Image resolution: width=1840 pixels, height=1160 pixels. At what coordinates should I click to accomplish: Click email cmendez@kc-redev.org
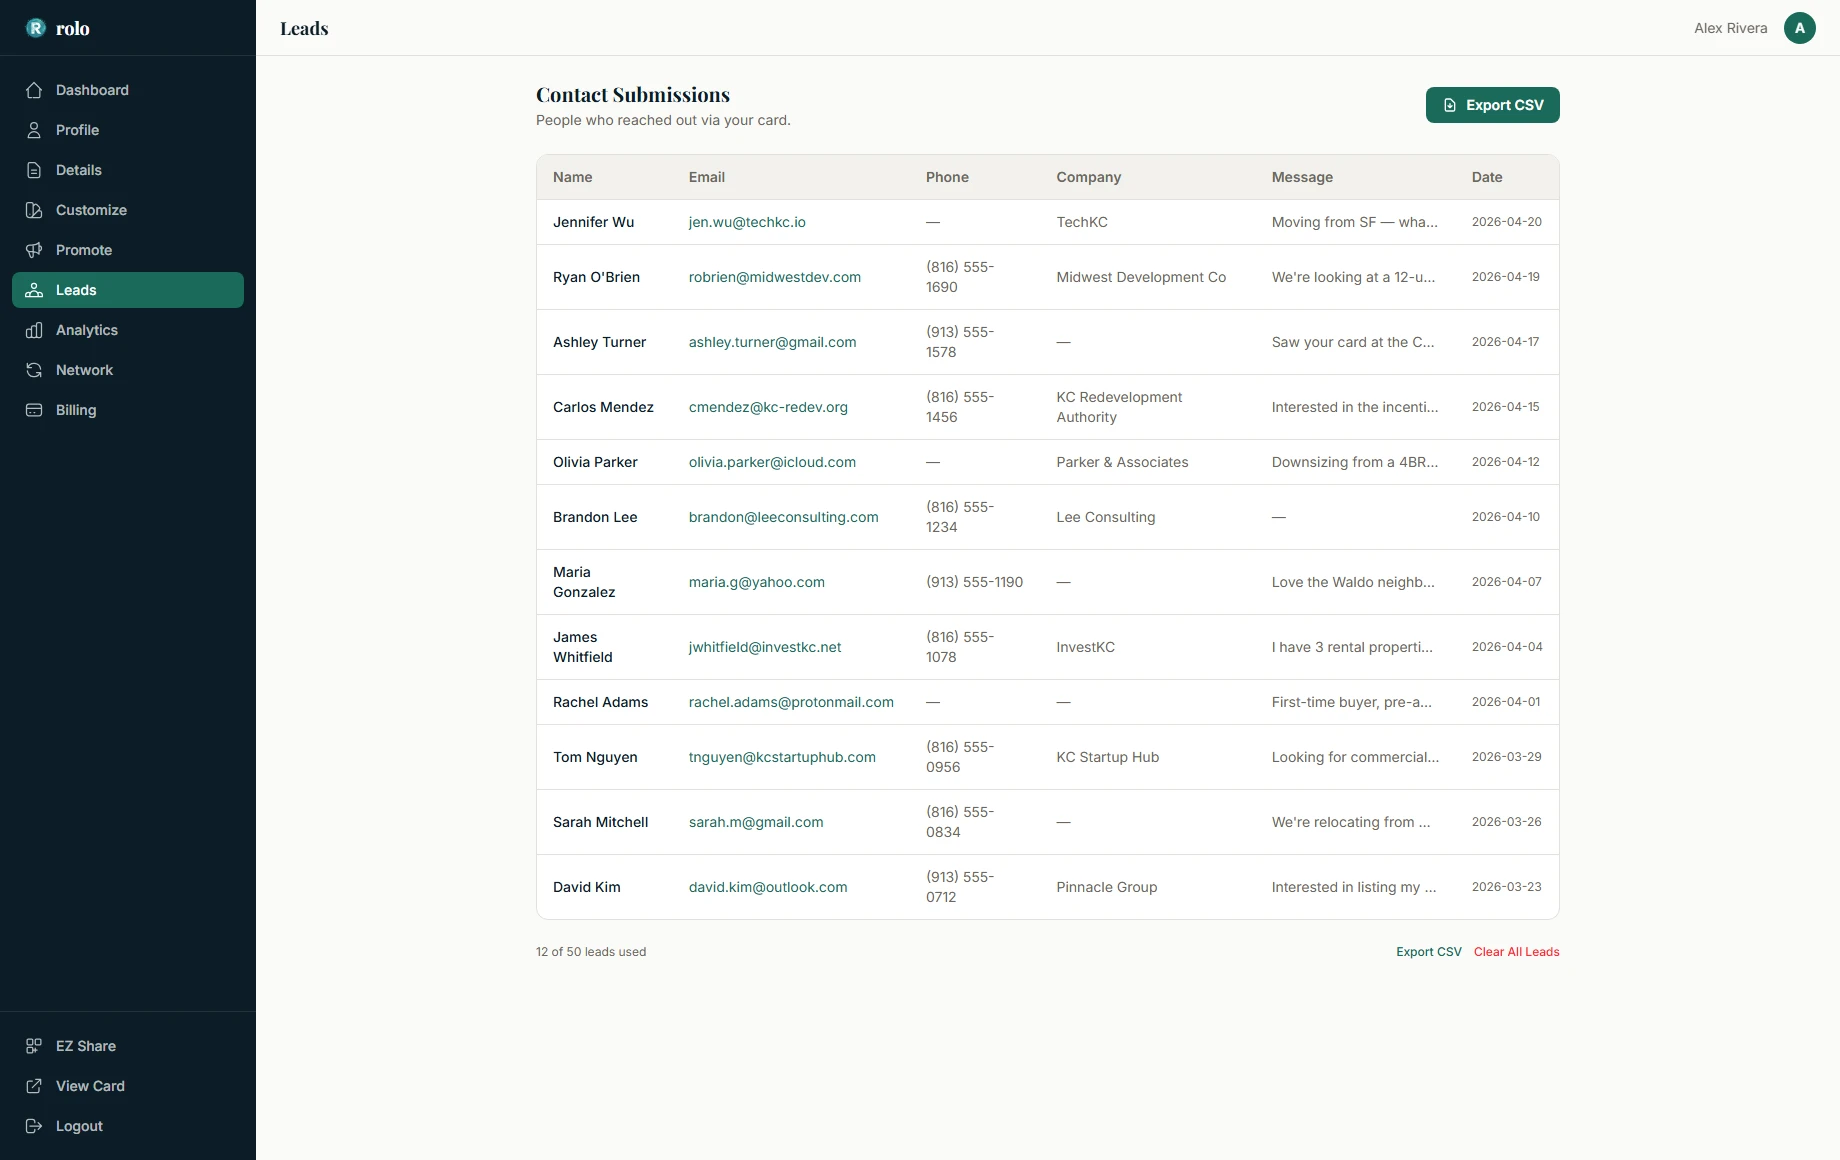[768, 407]
